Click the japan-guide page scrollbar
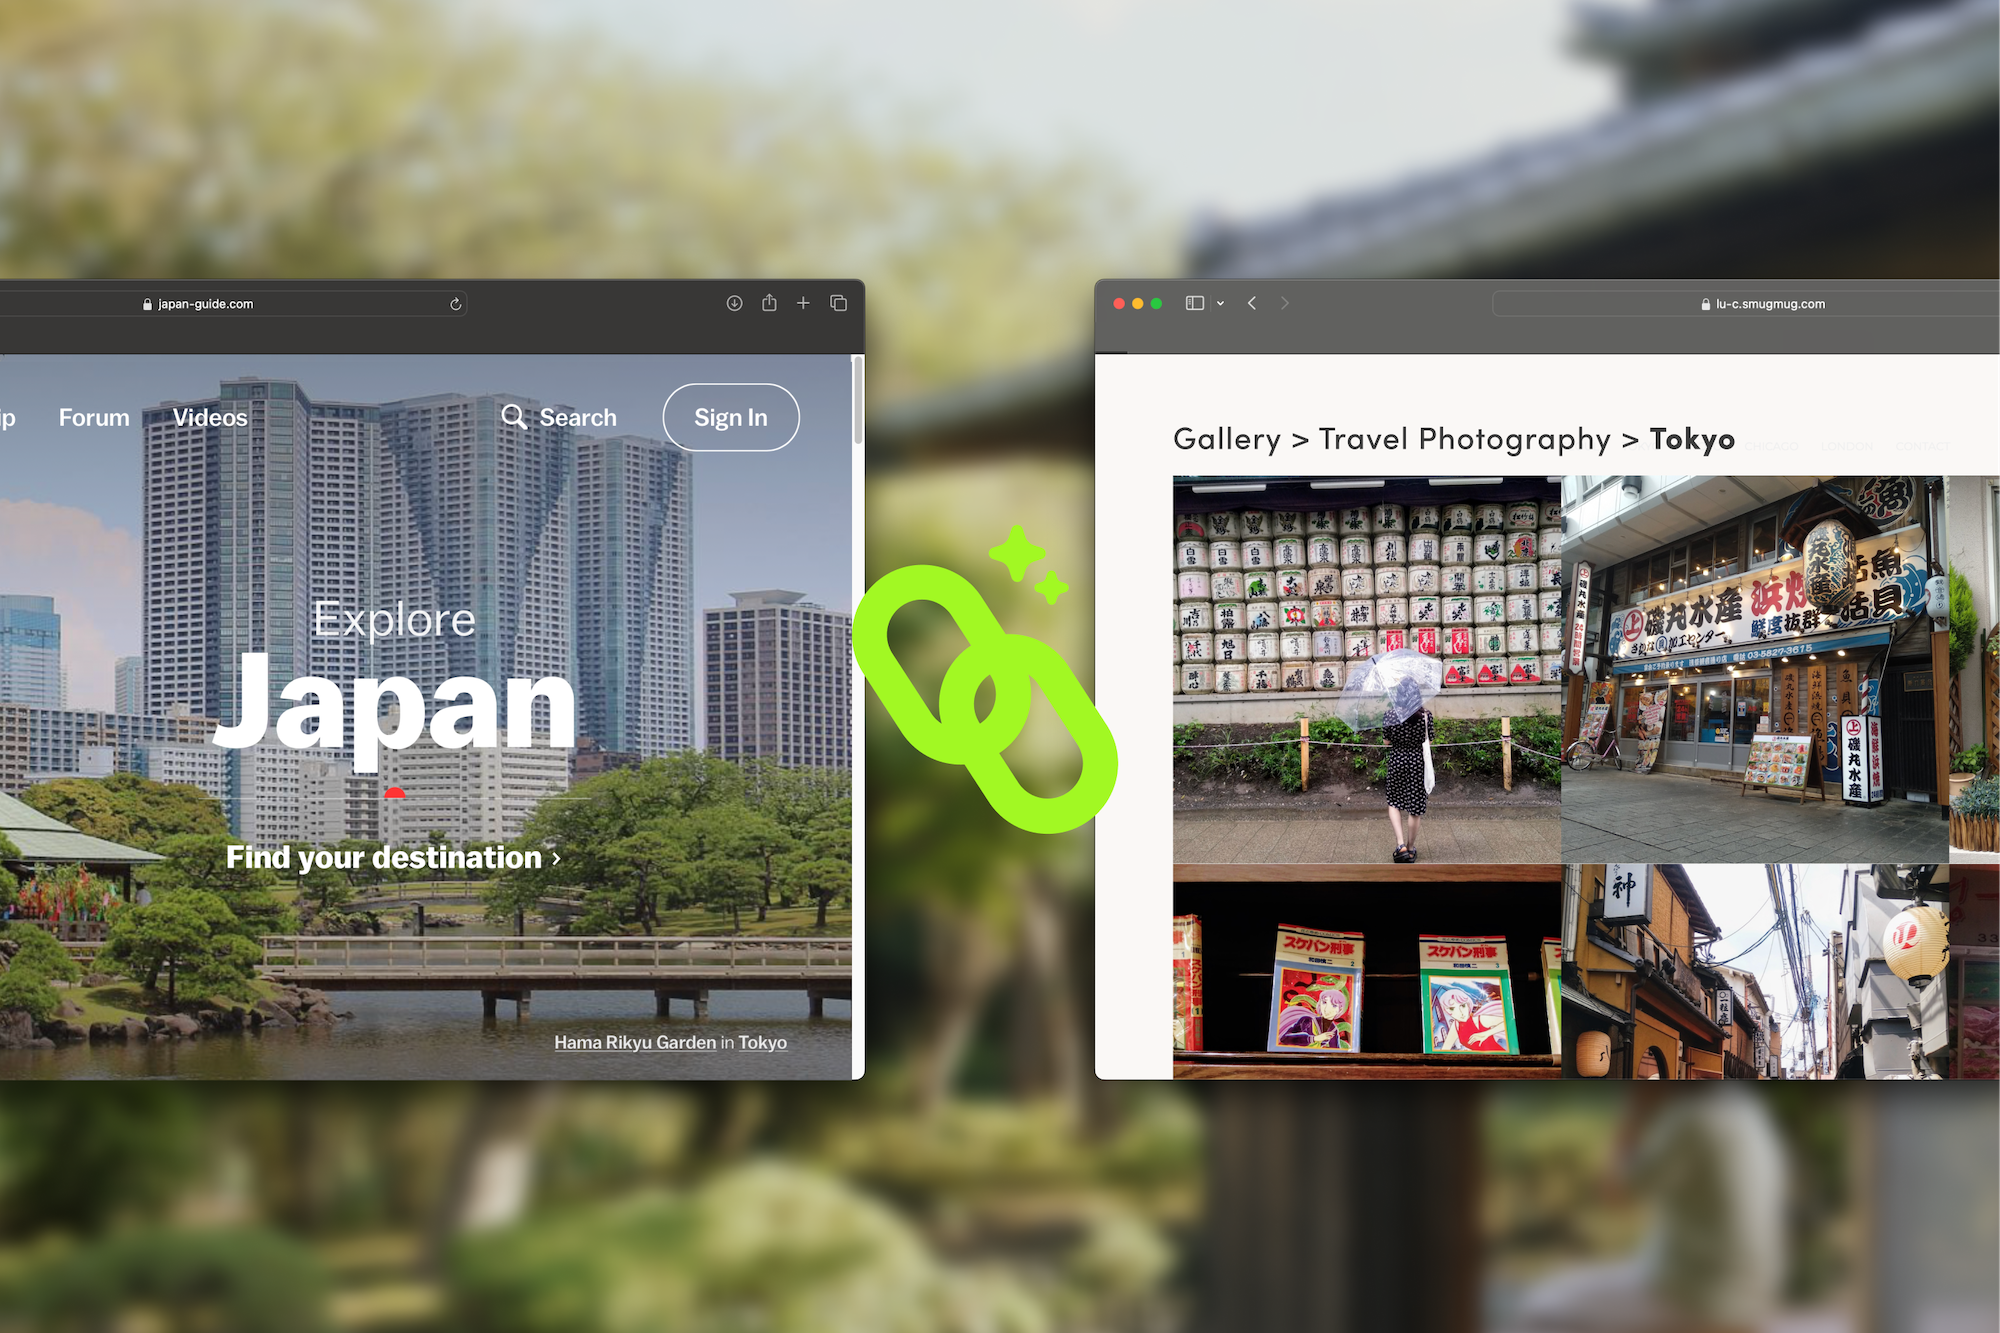2000x1333 pixels. pos(858,402)
